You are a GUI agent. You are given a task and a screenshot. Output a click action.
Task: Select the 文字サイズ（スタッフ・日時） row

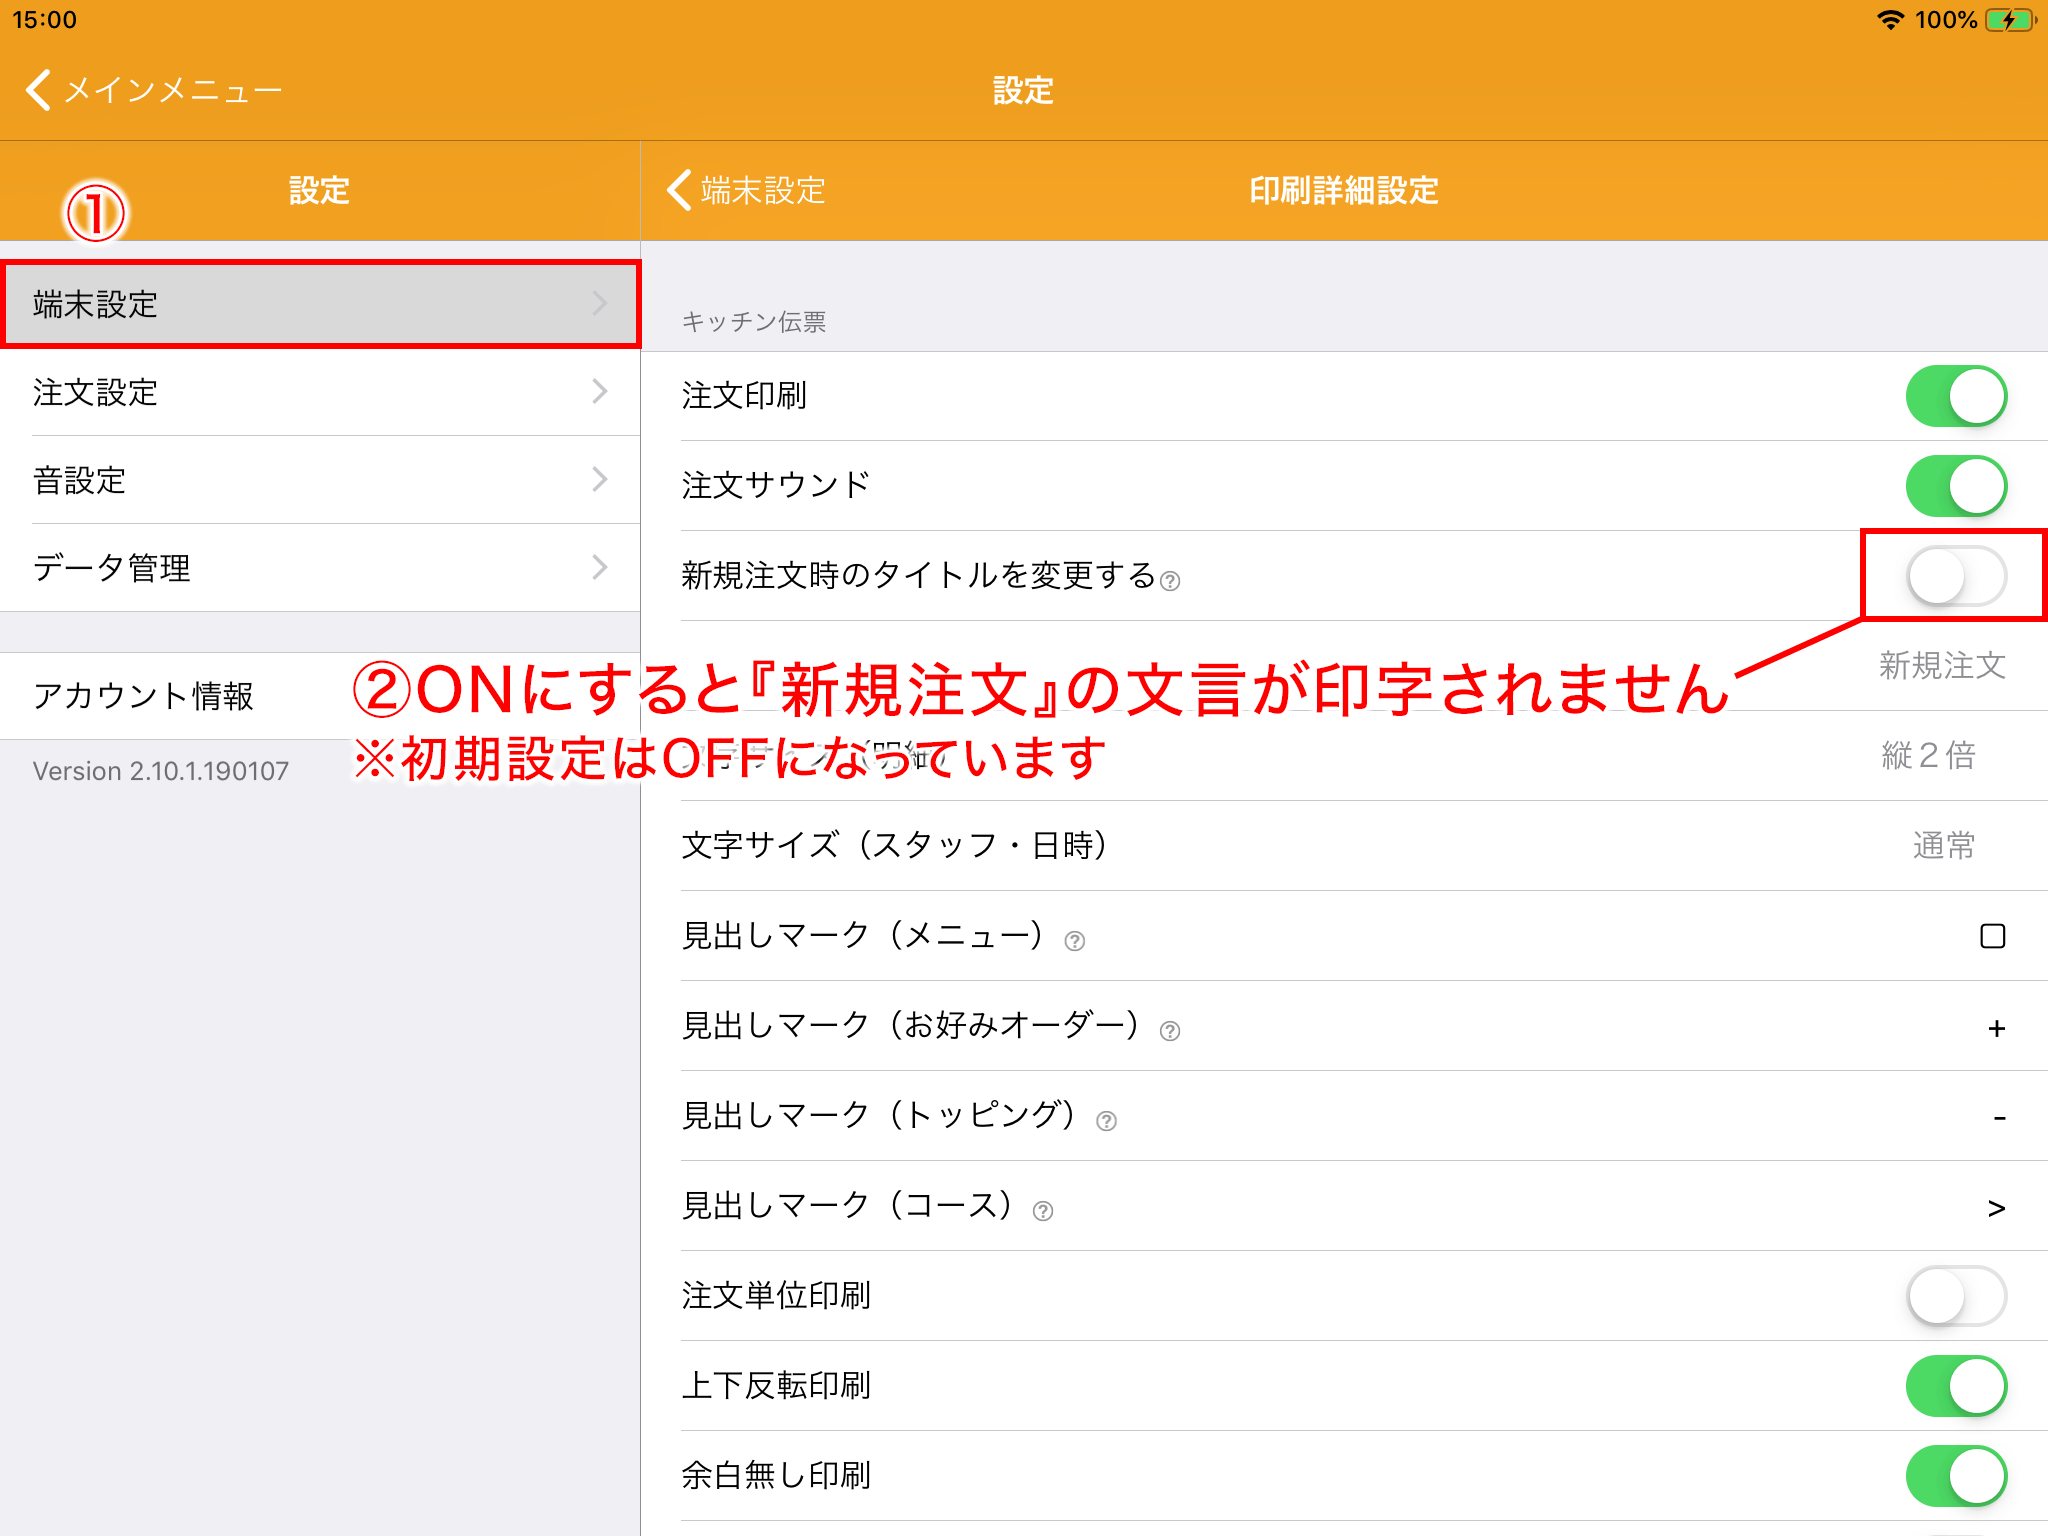click(1344, 846)
